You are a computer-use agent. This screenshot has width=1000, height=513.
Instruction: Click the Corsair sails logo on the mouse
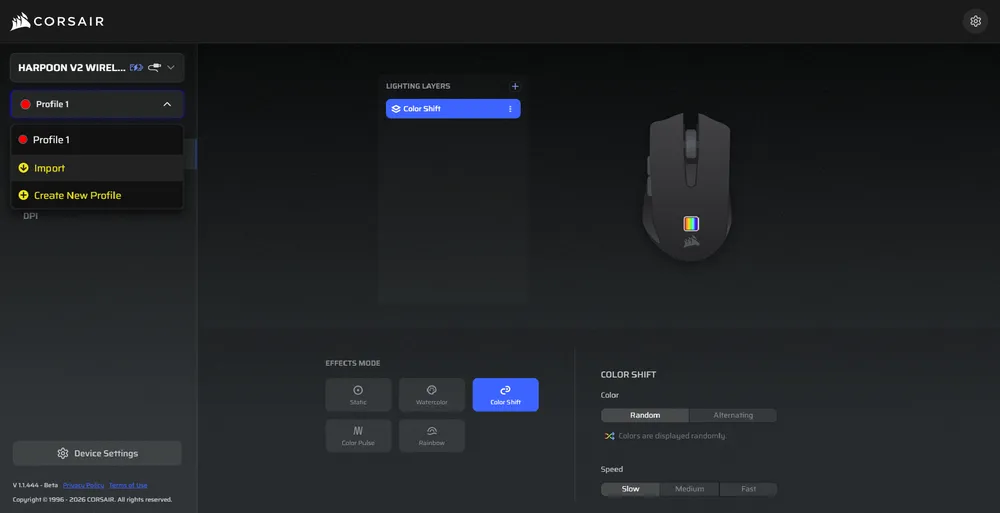pos(691,241)
